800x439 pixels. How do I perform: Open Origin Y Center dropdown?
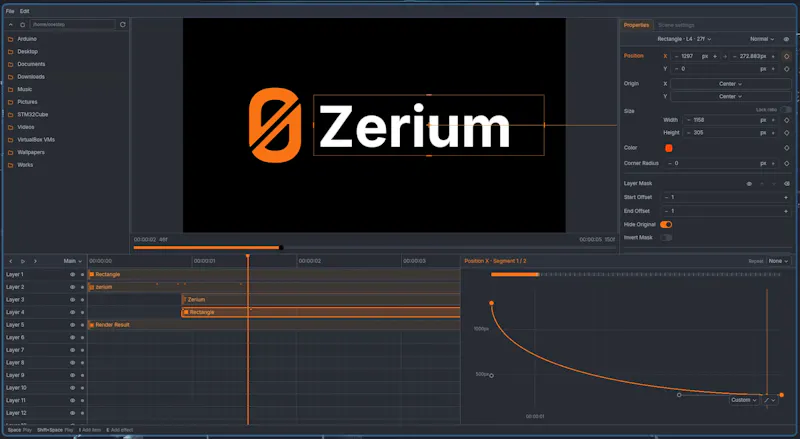point(731,96)
